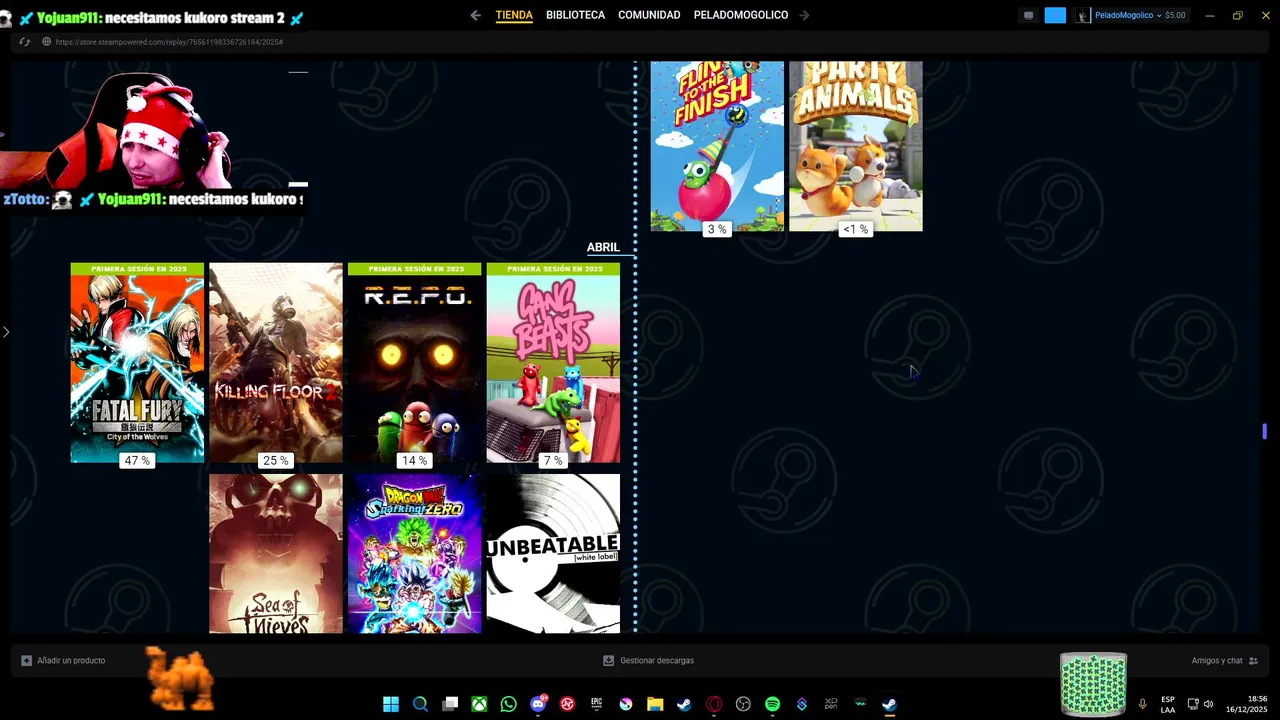Open the Killing Floor 2 cover
Viewport: 1280px width, 720px height.
276,363
